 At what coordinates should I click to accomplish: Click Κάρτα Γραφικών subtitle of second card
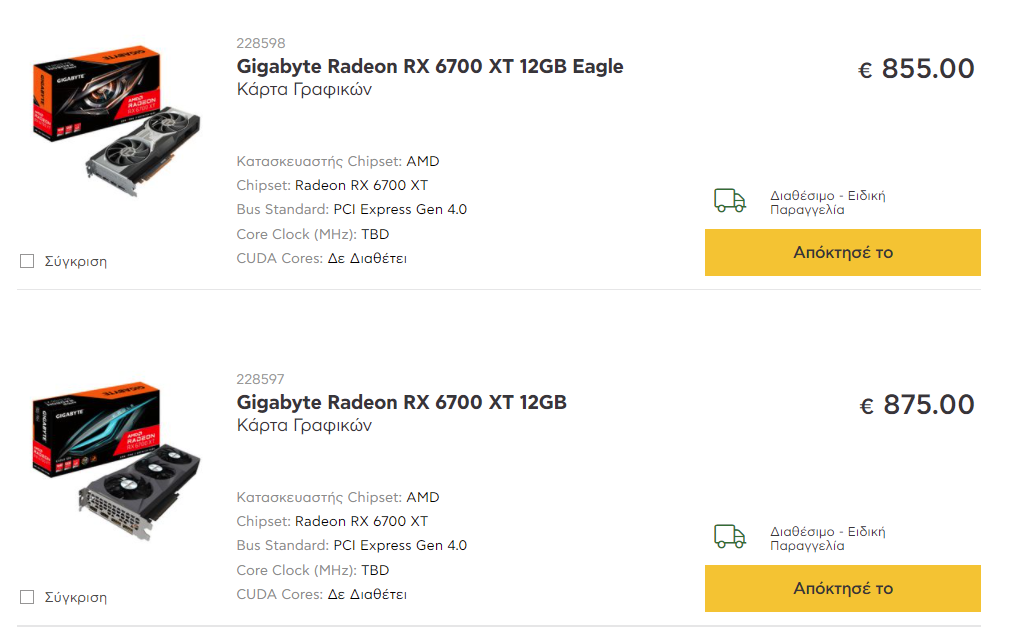tap(304, 426)
